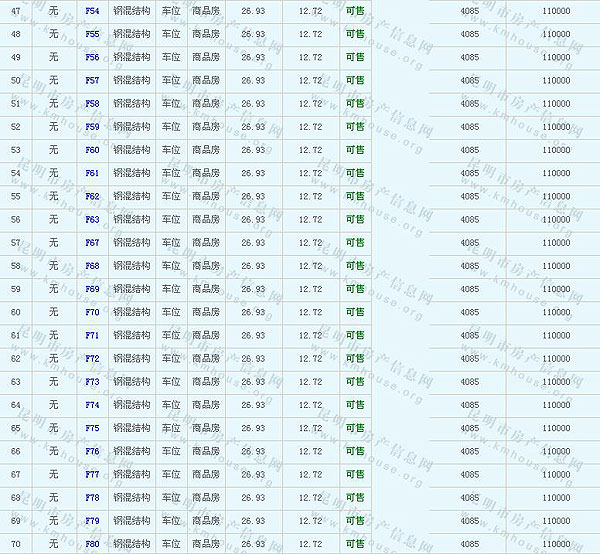Open the F60 unit link
The width and height of the screenshot is (600, 554).
(x=92, y=150)
